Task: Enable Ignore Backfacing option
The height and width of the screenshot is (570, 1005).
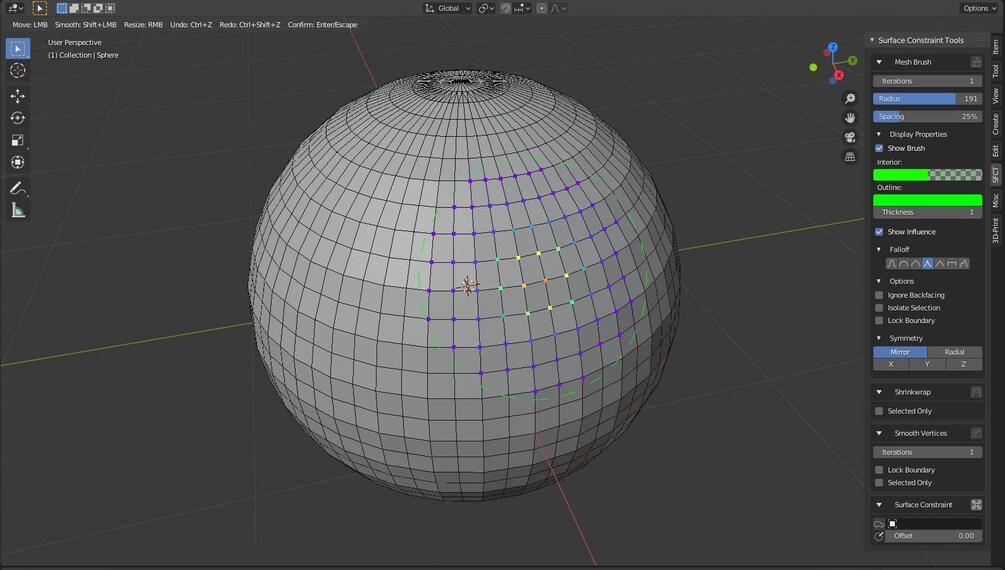Action: [x=879, y=295]
